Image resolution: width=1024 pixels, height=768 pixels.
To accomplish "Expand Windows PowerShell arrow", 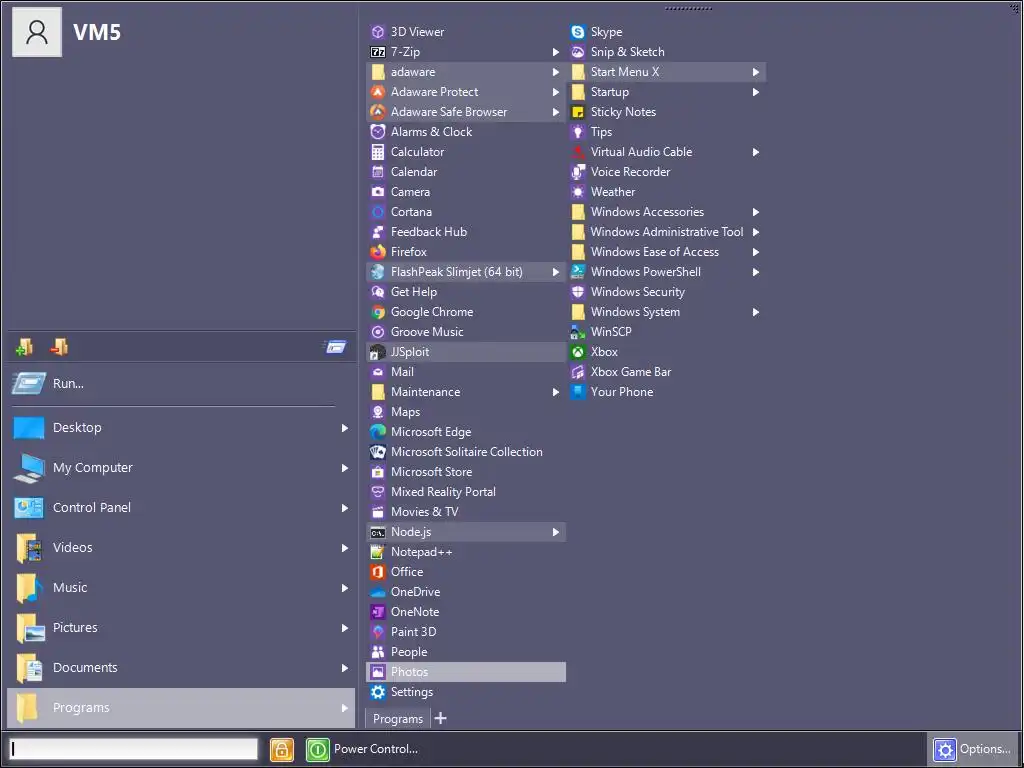I will (x=756, y=272).
